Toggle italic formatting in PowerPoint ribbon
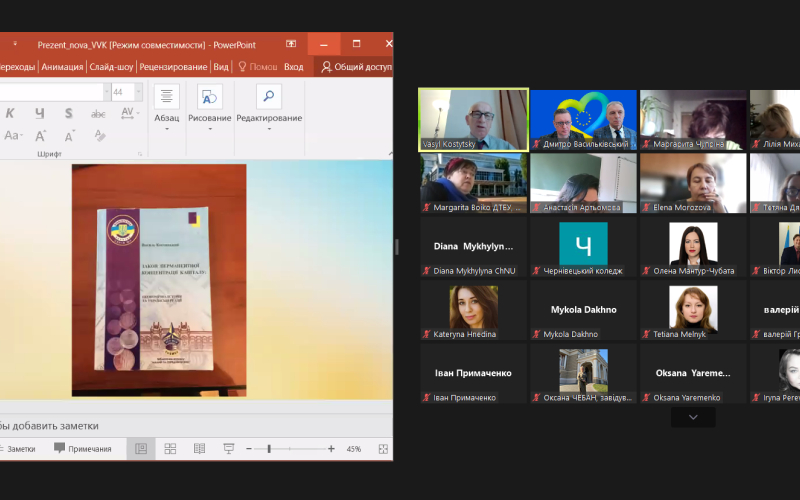Image resolution: width=800 pixels, height=500 pixels. click(x=10, y=113)
